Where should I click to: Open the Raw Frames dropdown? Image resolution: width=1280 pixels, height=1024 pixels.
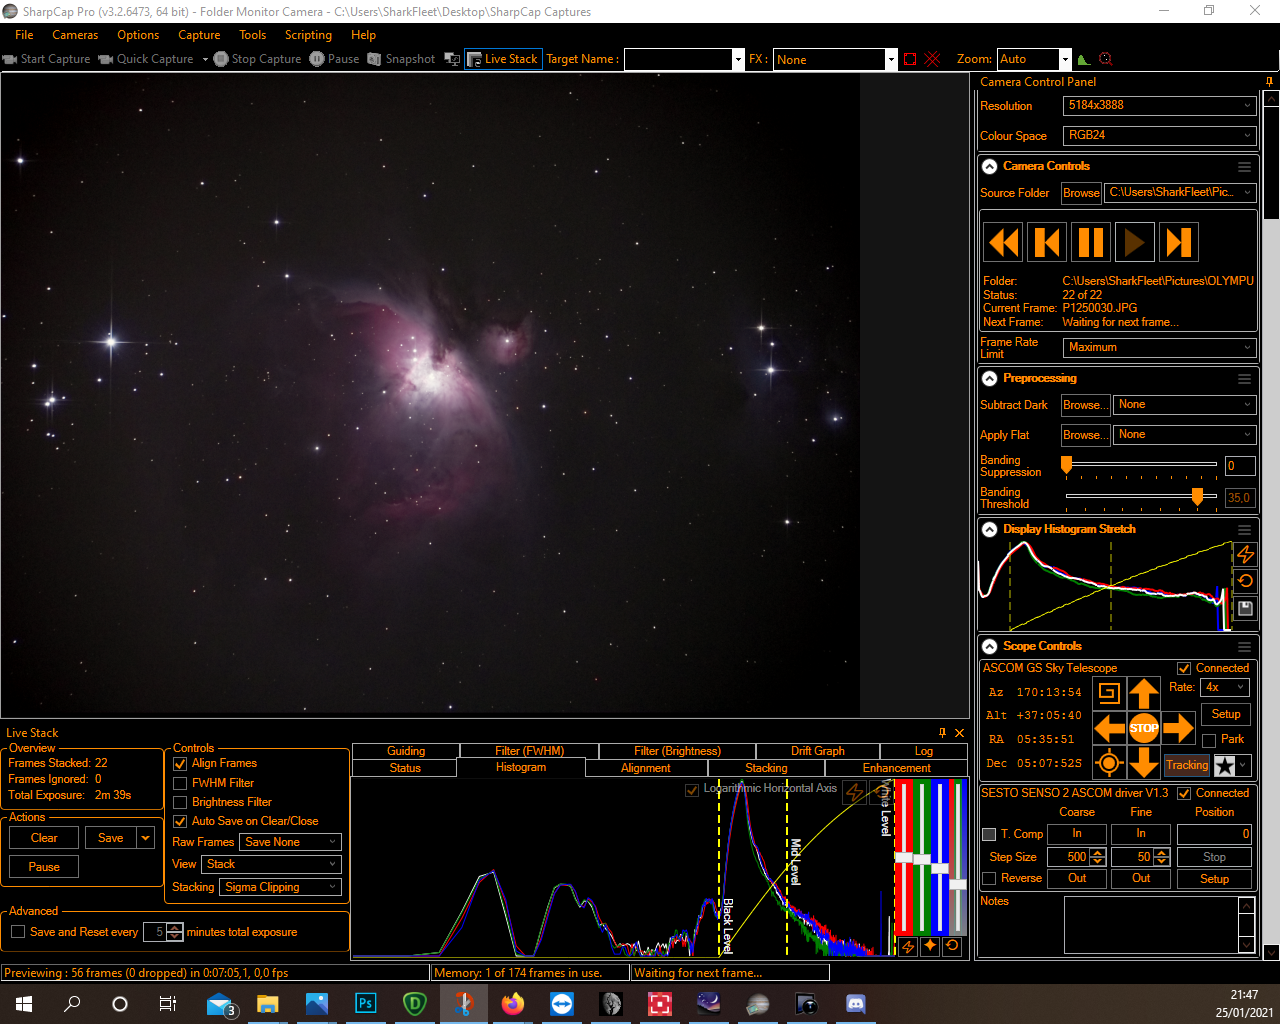coord(291,842)
